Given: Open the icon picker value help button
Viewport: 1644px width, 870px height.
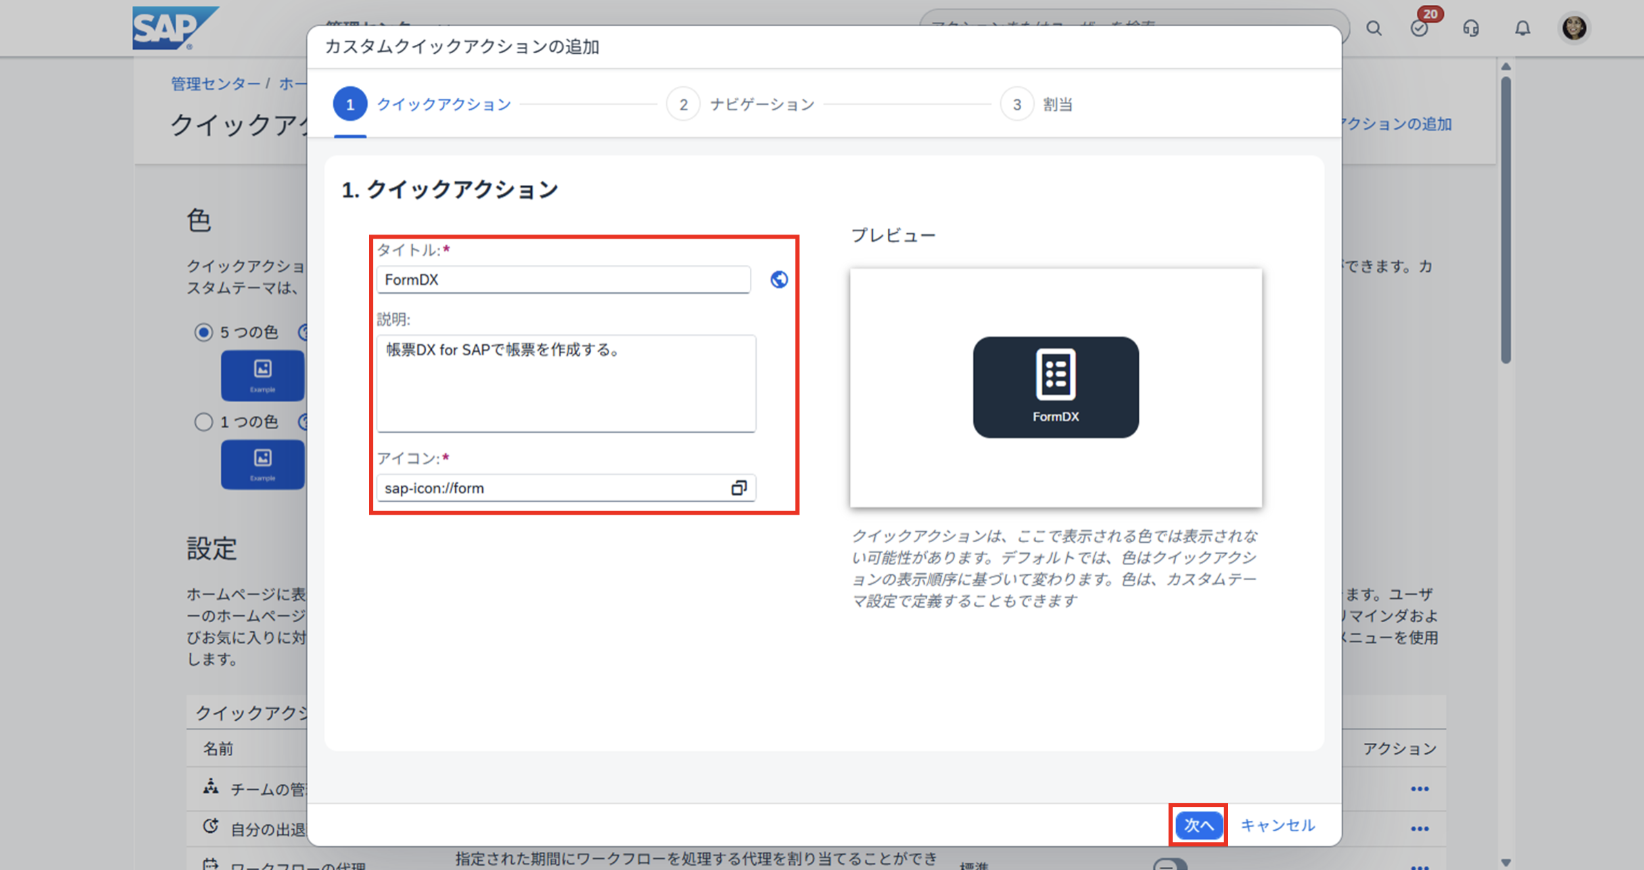Looking at the screenshot, I should tap(739, 488).
